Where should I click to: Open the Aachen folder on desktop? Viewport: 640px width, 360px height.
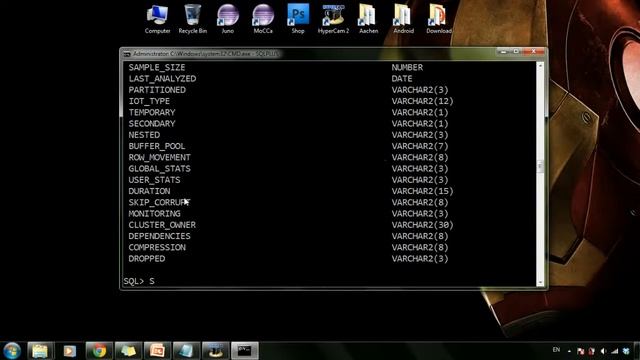tap(368, 19)
